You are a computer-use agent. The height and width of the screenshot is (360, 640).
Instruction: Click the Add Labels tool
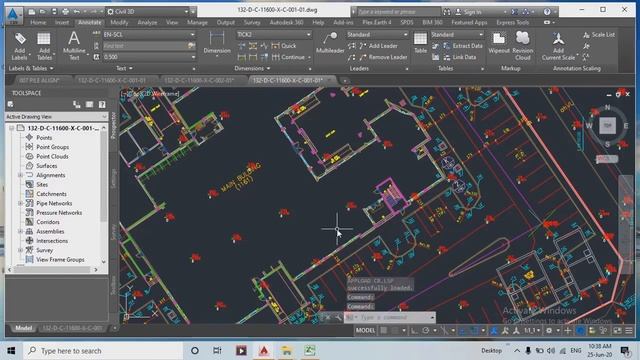[x=19, y=46]
